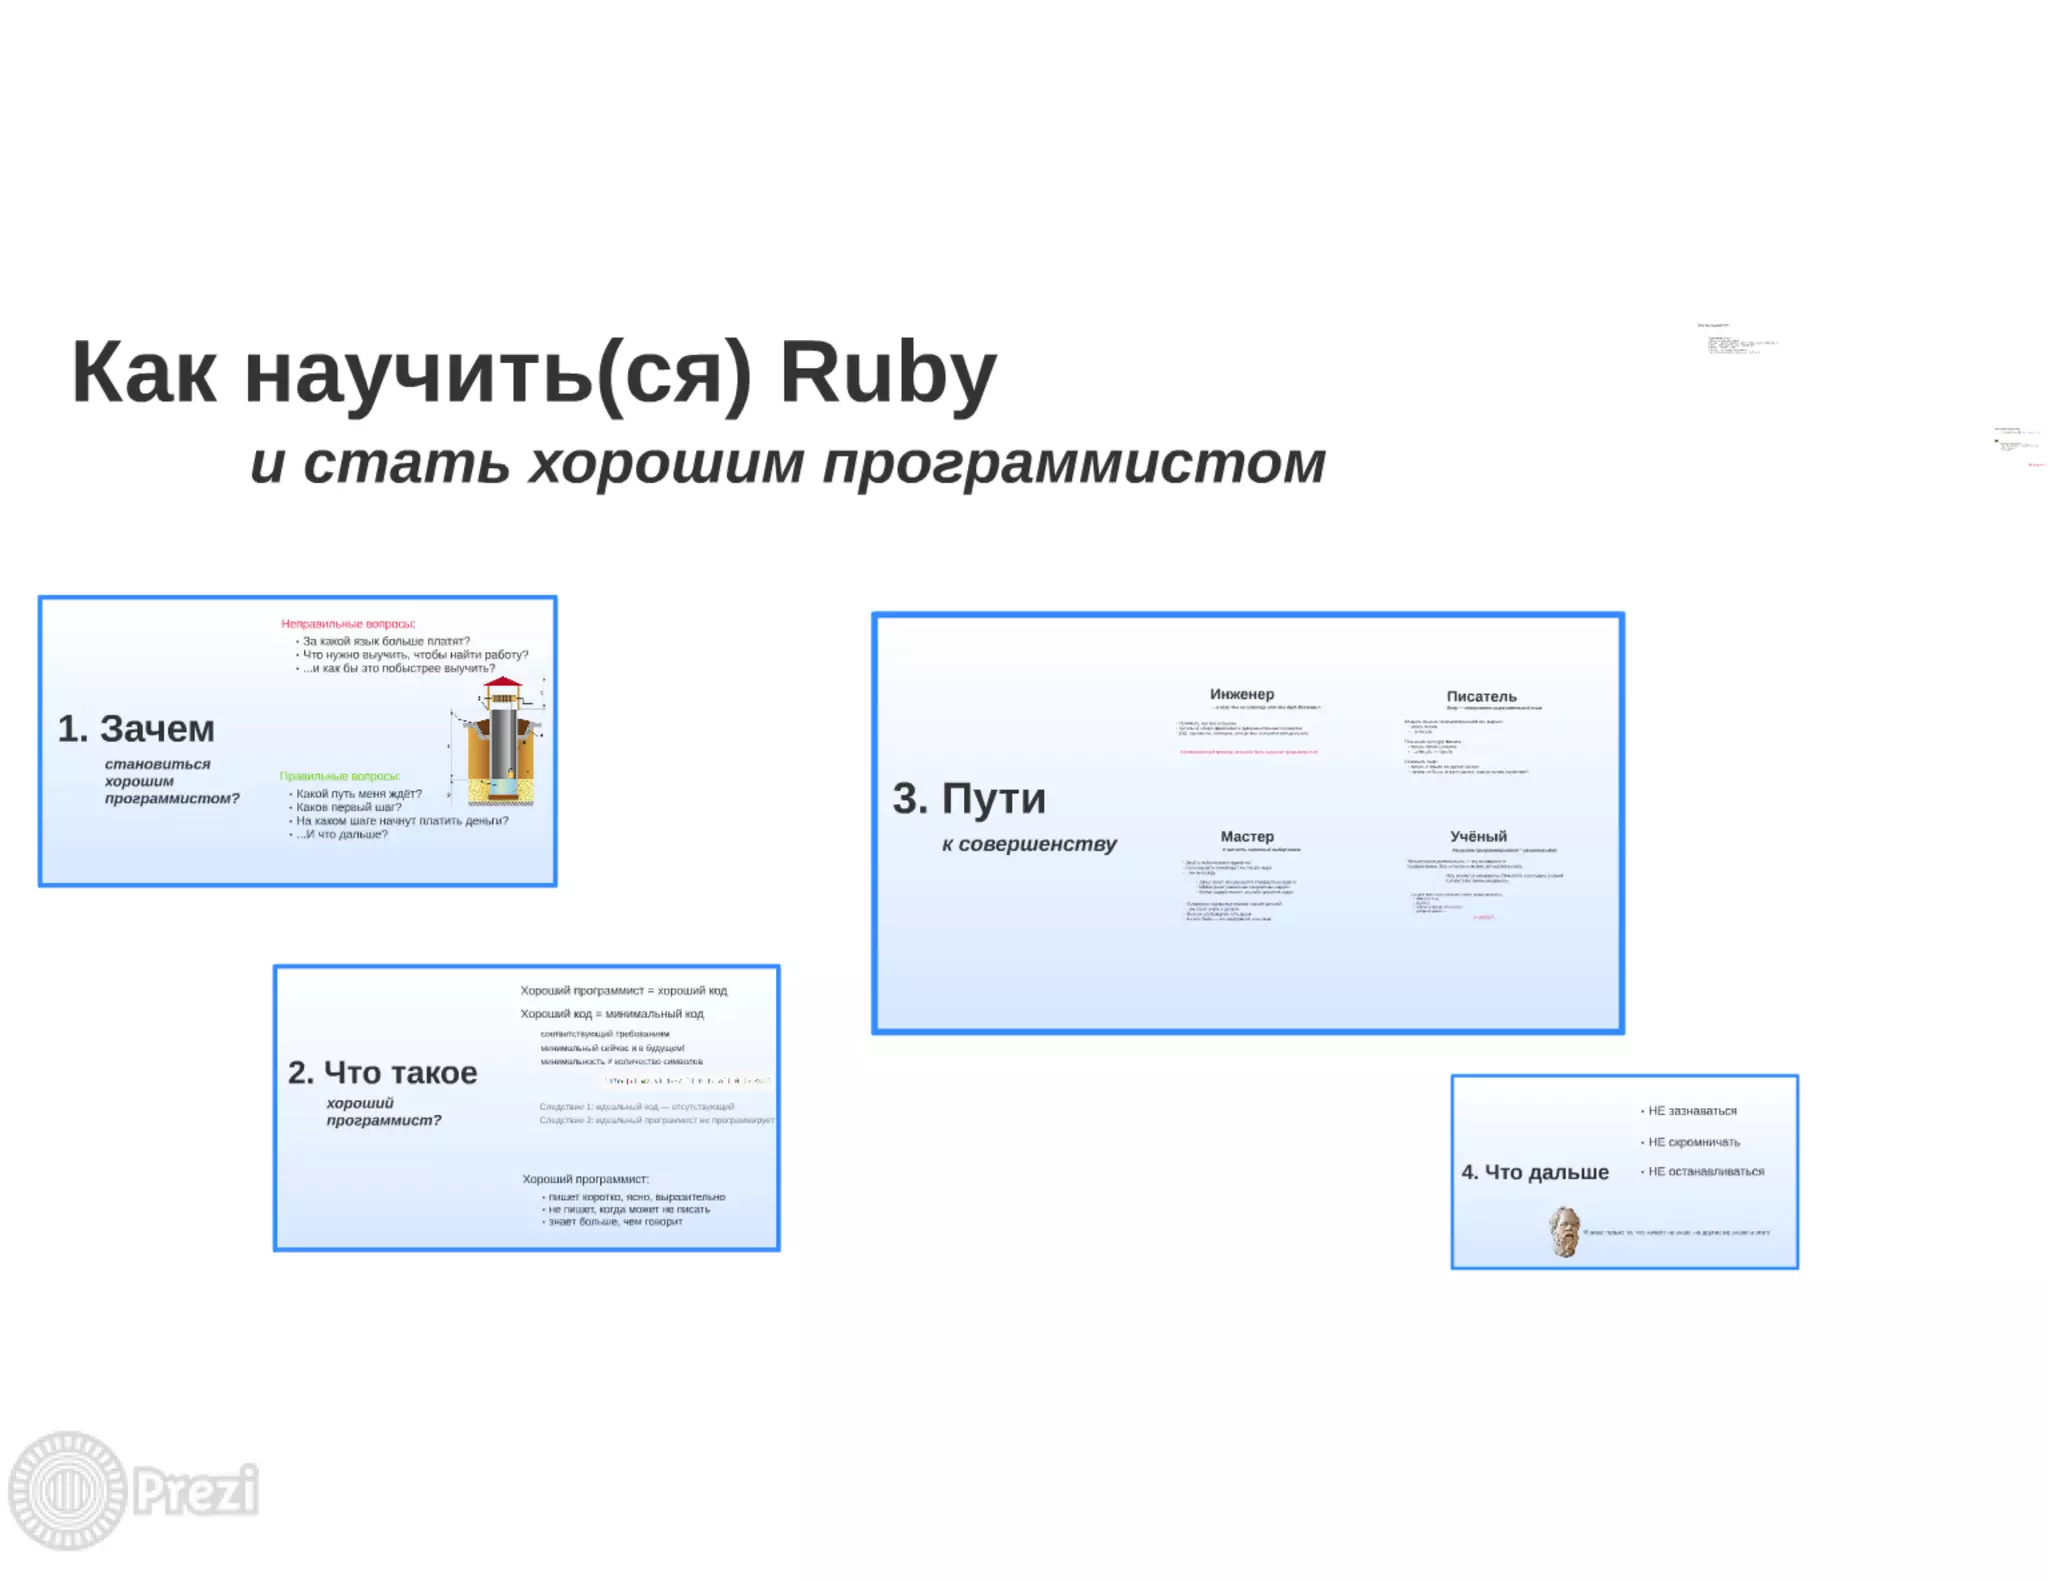Open frame '4. Что дальше'
Screen dimensions: 2048x1582
pos(1535,1172)
